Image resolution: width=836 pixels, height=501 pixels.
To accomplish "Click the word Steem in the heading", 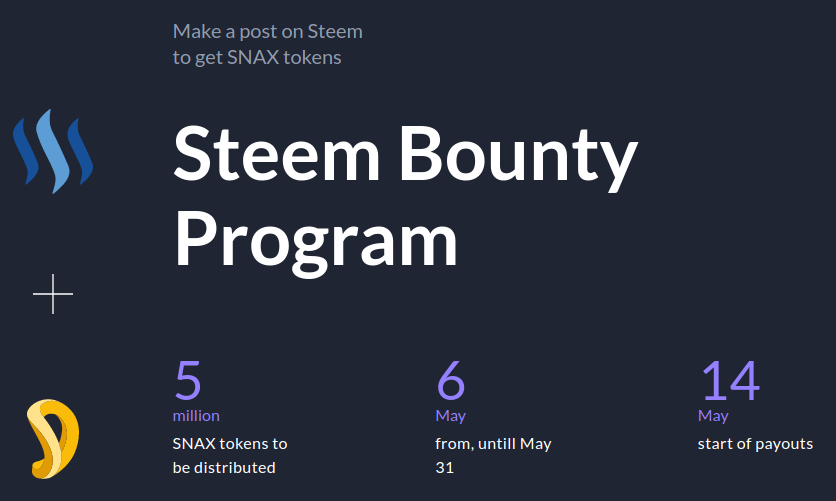I will click(x=277, y=153).
